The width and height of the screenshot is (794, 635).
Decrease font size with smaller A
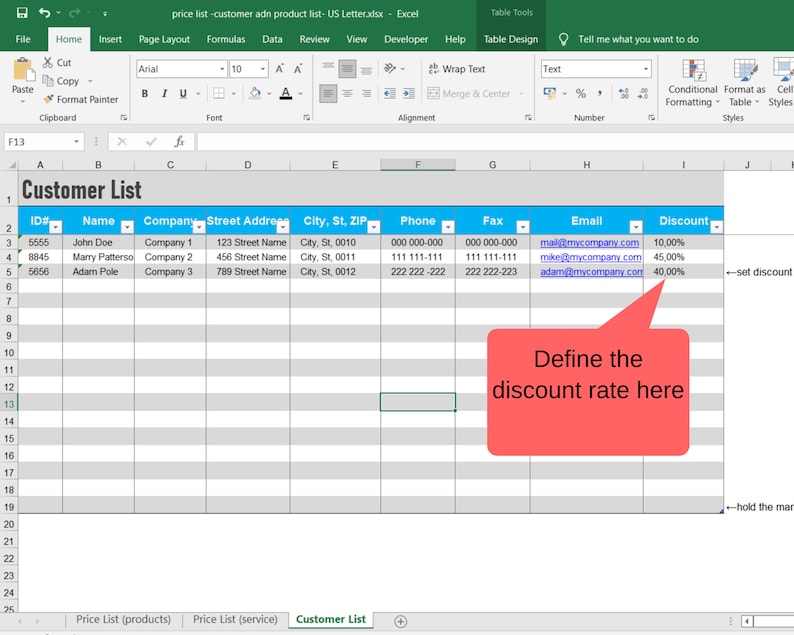coord(298,69)
